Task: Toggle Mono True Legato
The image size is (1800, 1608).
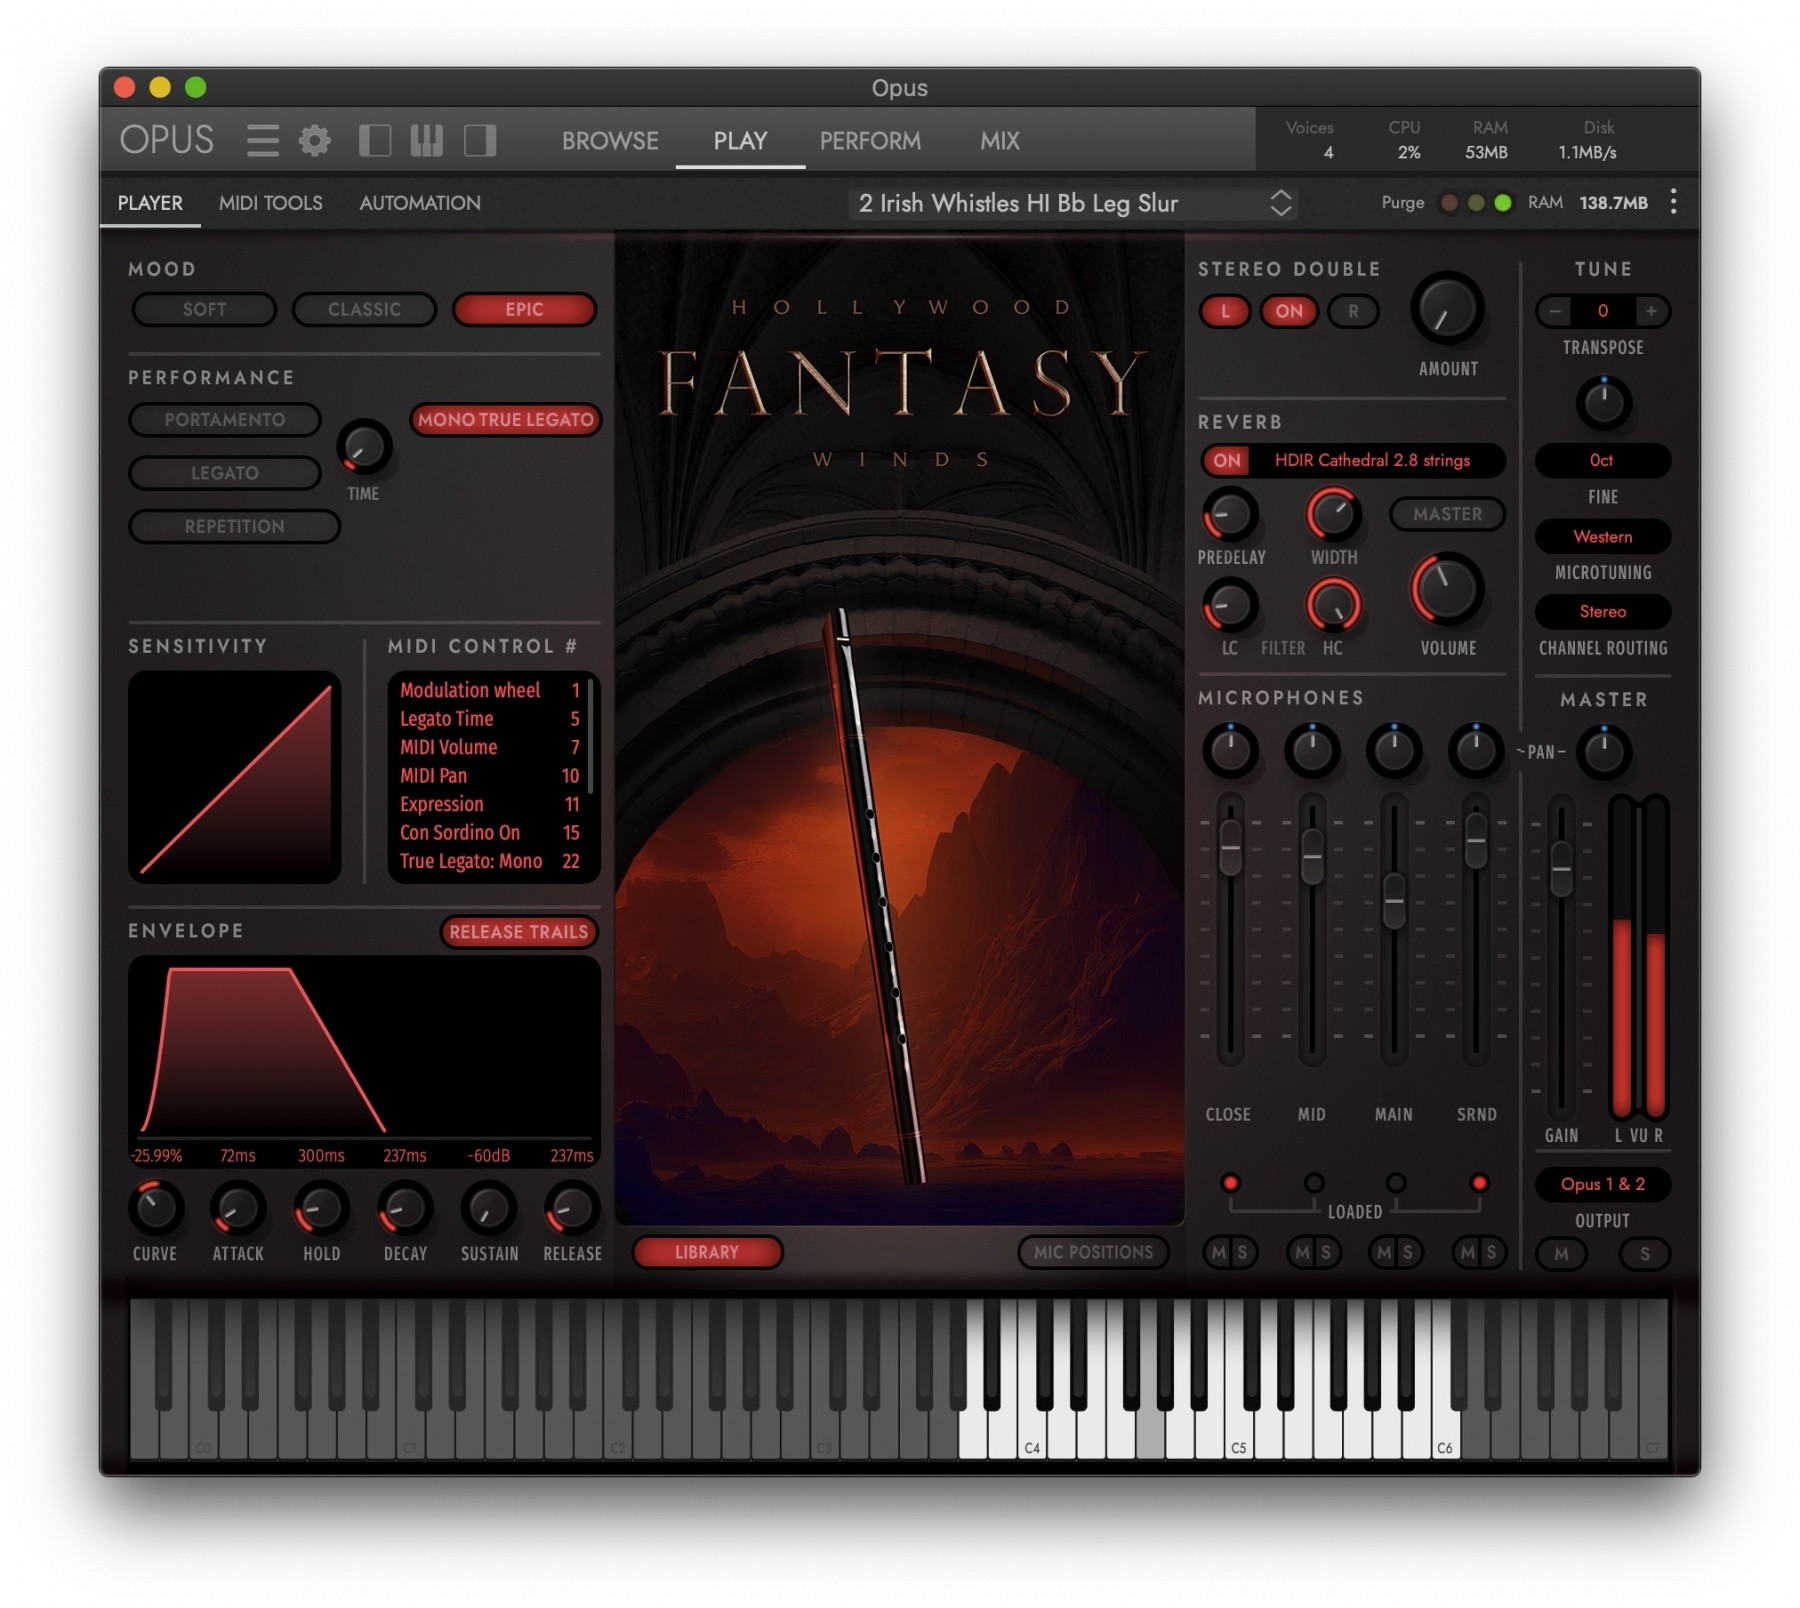Action: coord(505,420)
